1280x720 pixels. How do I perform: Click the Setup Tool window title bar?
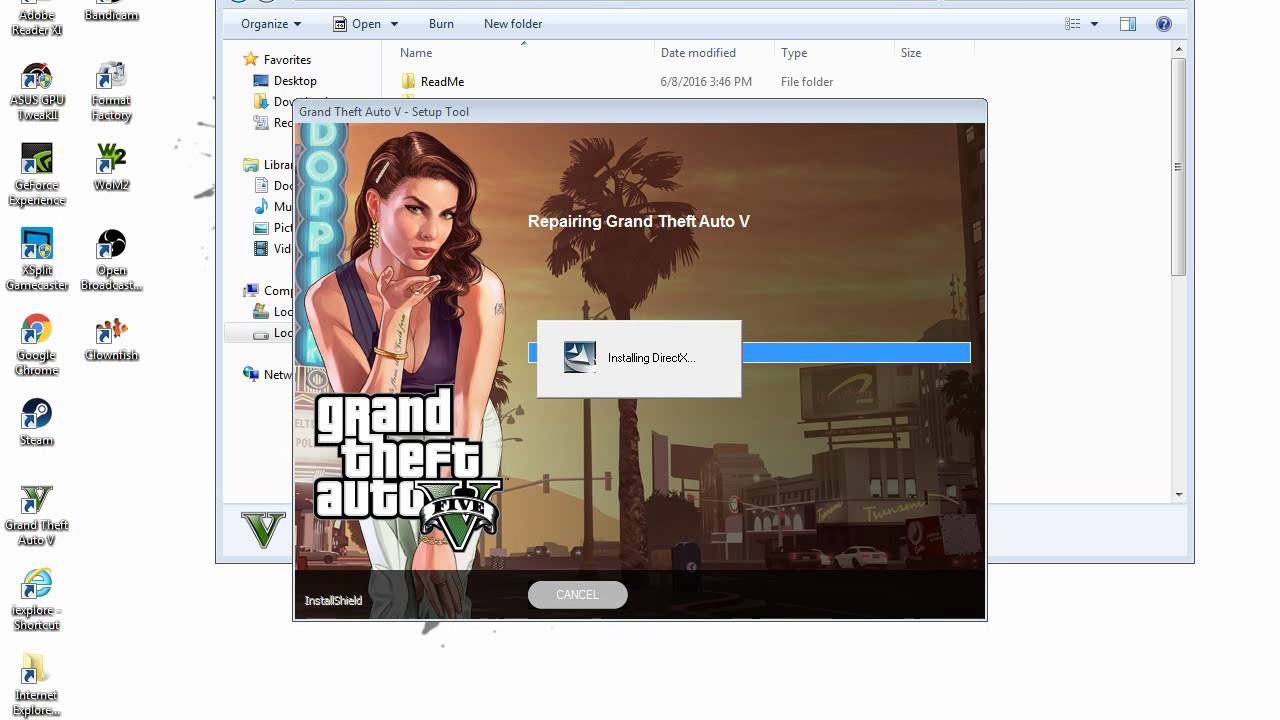640,111
